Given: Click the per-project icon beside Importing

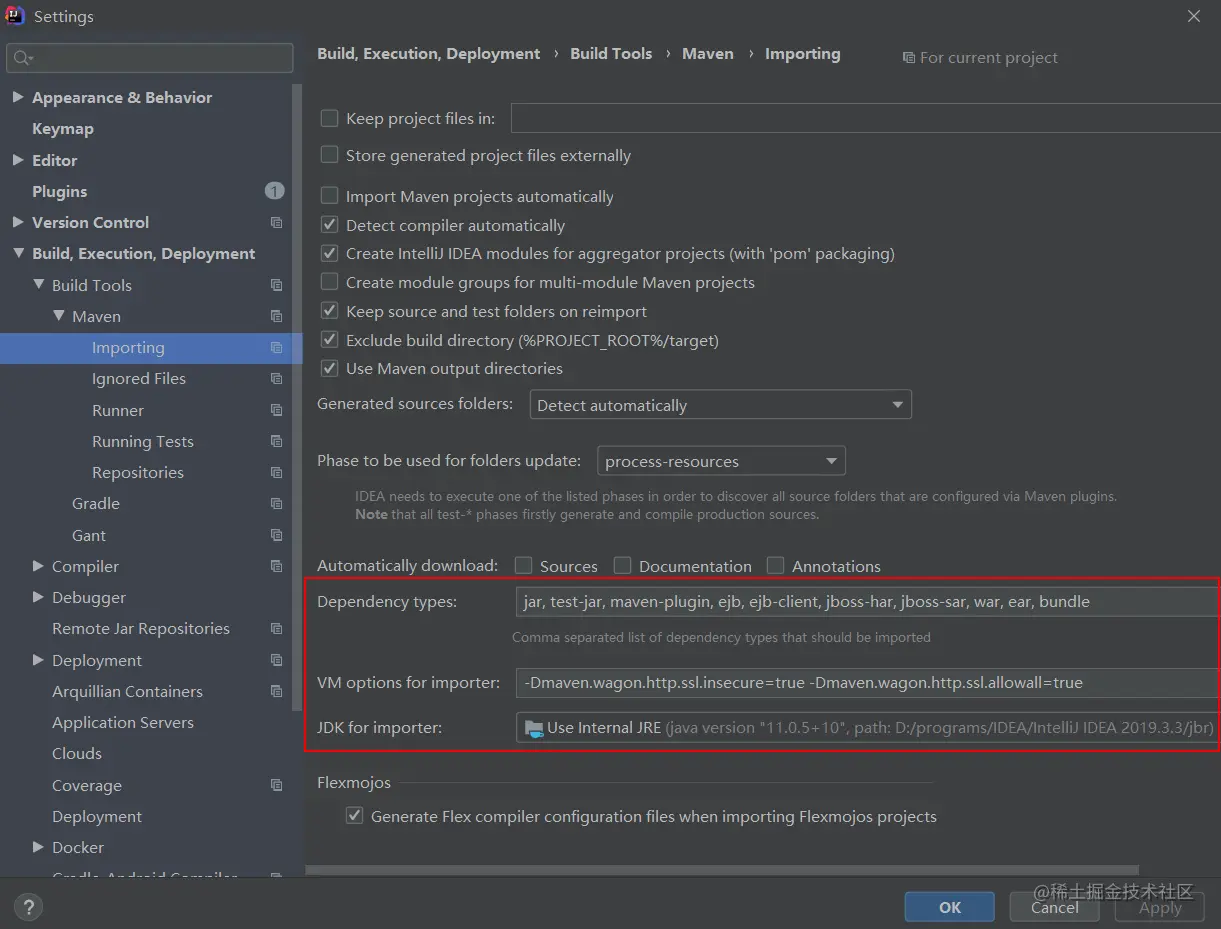Looking at the screenshot, I should (276, 348).
